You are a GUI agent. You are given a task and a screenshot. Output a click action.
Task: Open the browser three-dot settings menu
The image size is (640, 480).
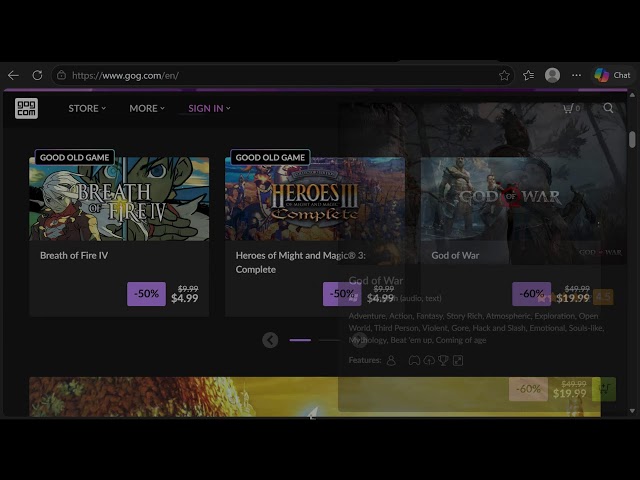click(x=576, y=75)
